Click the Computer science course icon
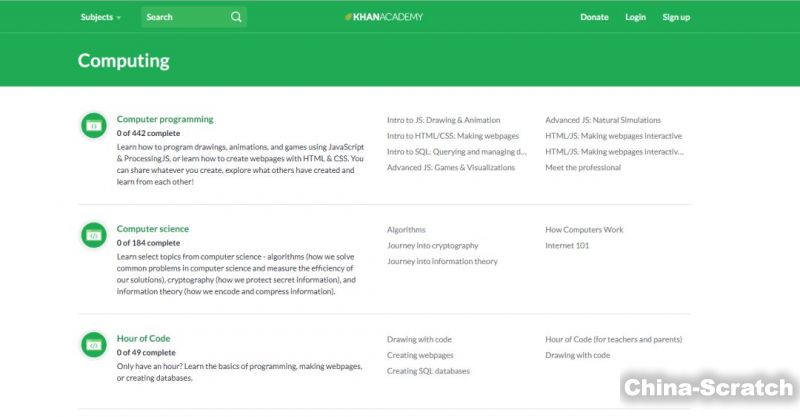Screen dimensions: 800x417 pos(93,236)
